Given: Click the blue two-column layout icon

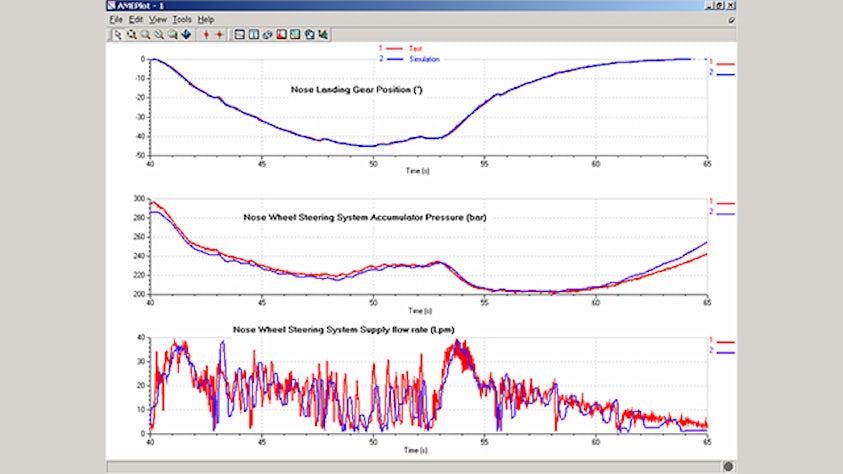Looking at the screenshot, I should tap(254, 35).
